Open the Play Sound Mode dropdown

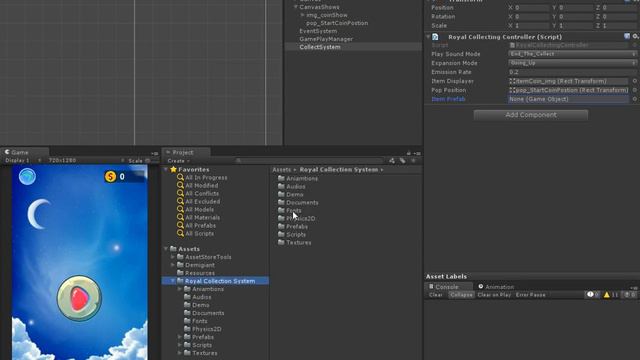coord(572,54)
